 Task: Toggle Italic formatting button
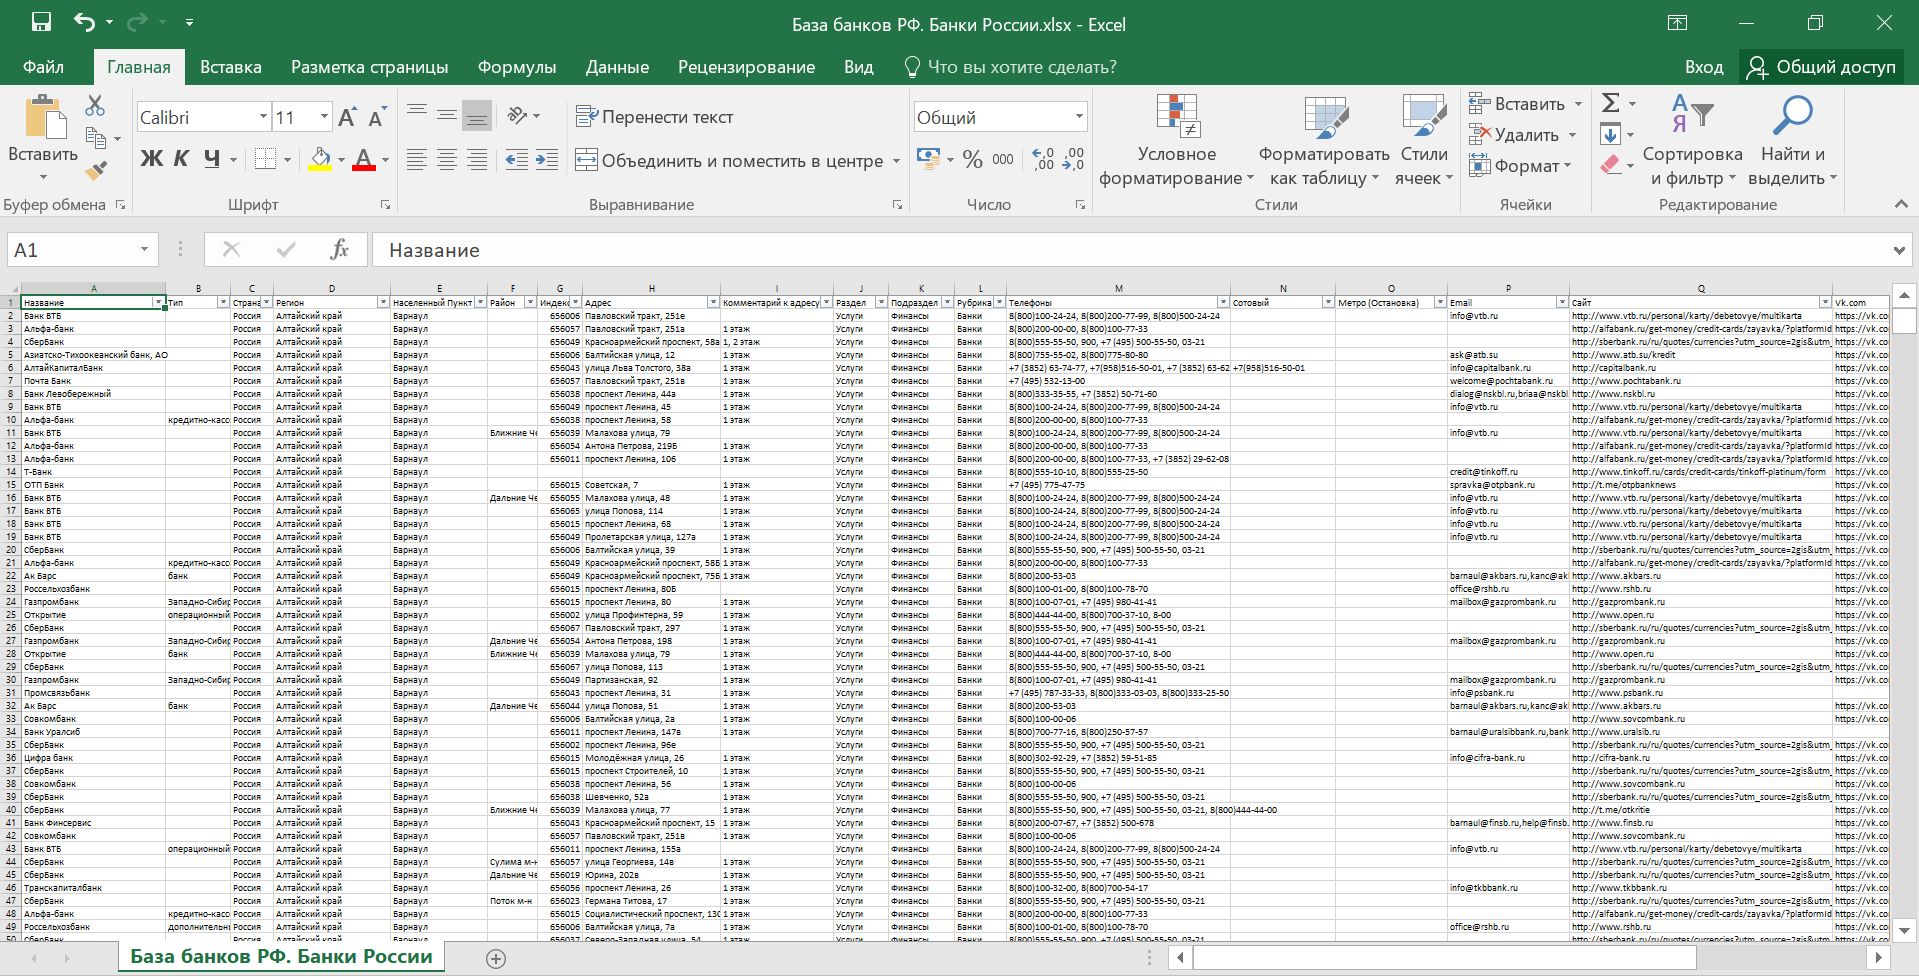point(181,159)
